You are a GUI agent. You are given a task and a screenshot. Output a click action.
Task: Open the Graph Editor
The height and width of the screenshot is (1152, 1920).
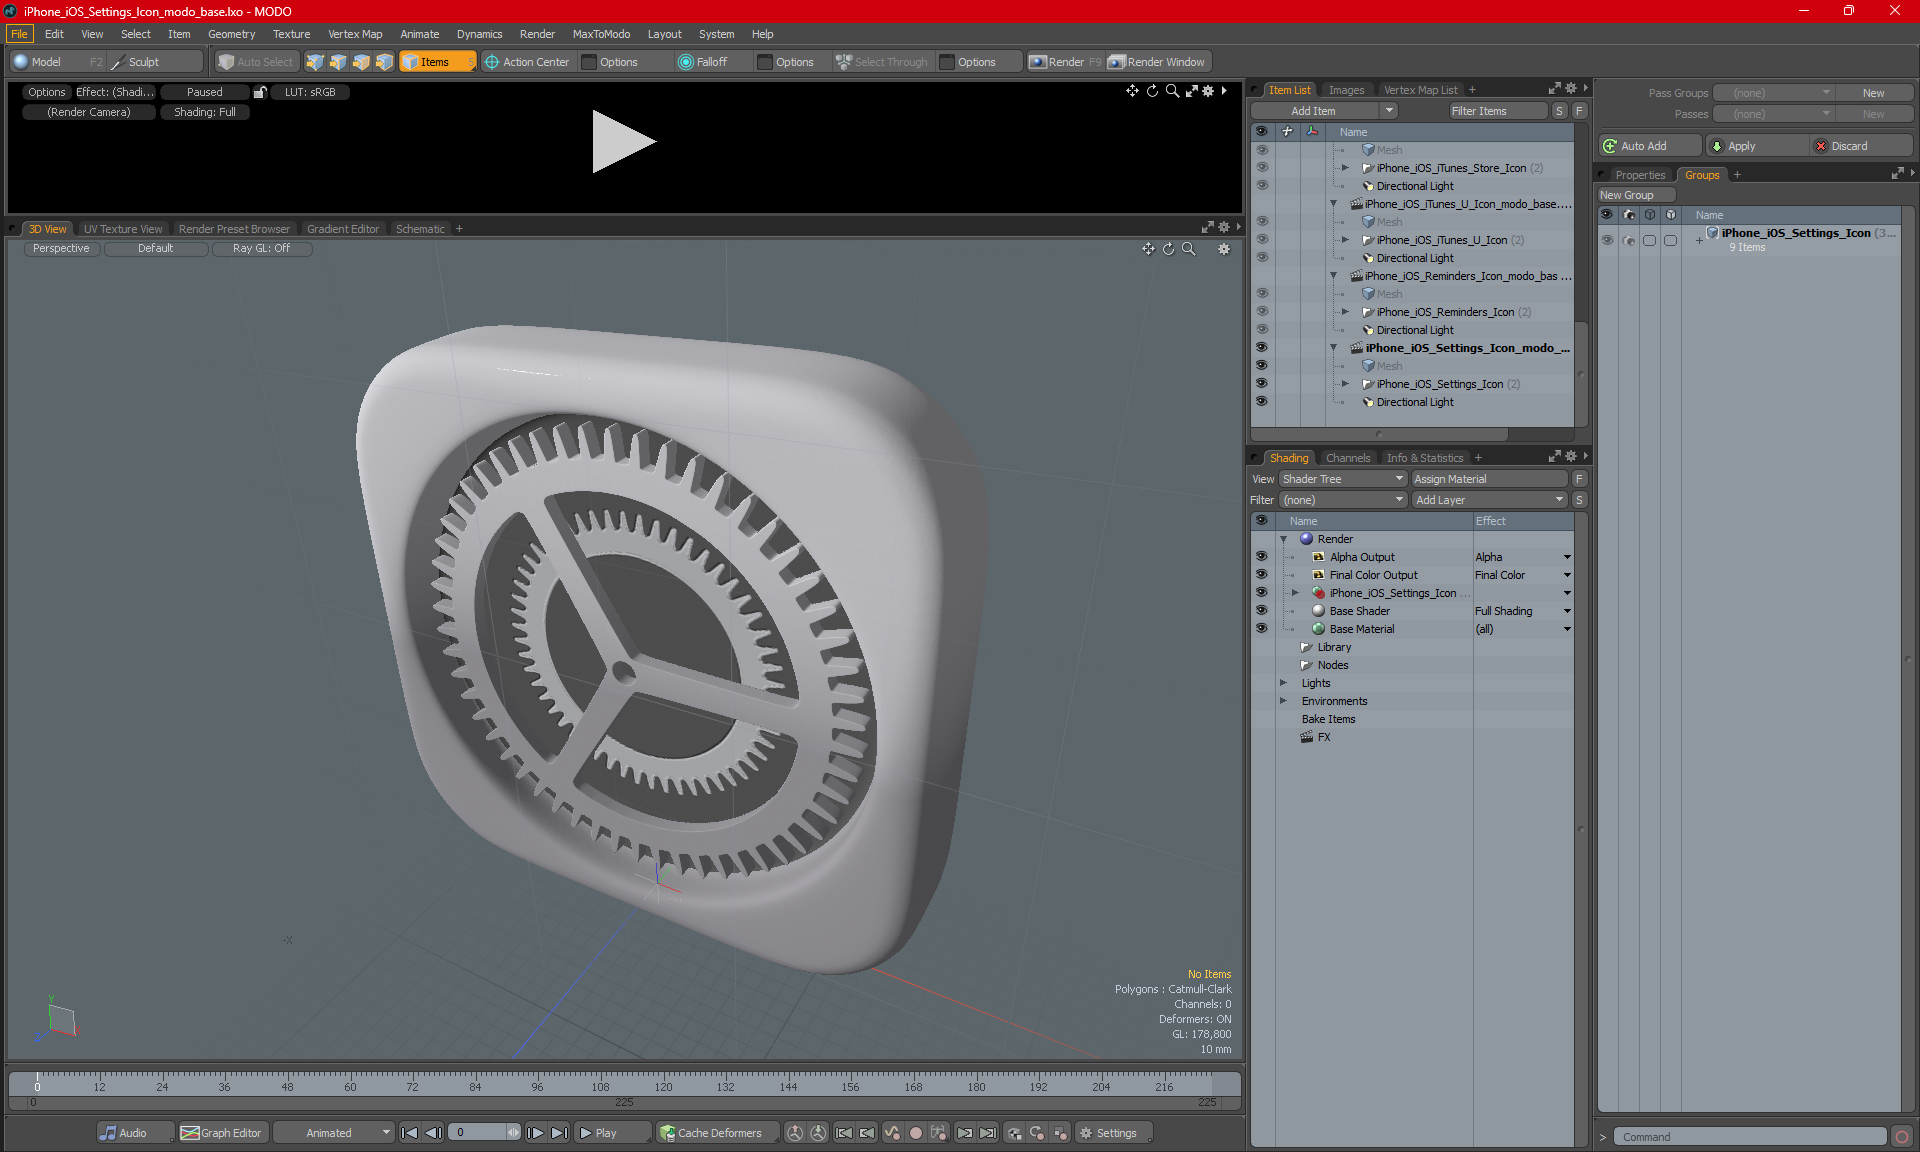[x=222, y=1133]
